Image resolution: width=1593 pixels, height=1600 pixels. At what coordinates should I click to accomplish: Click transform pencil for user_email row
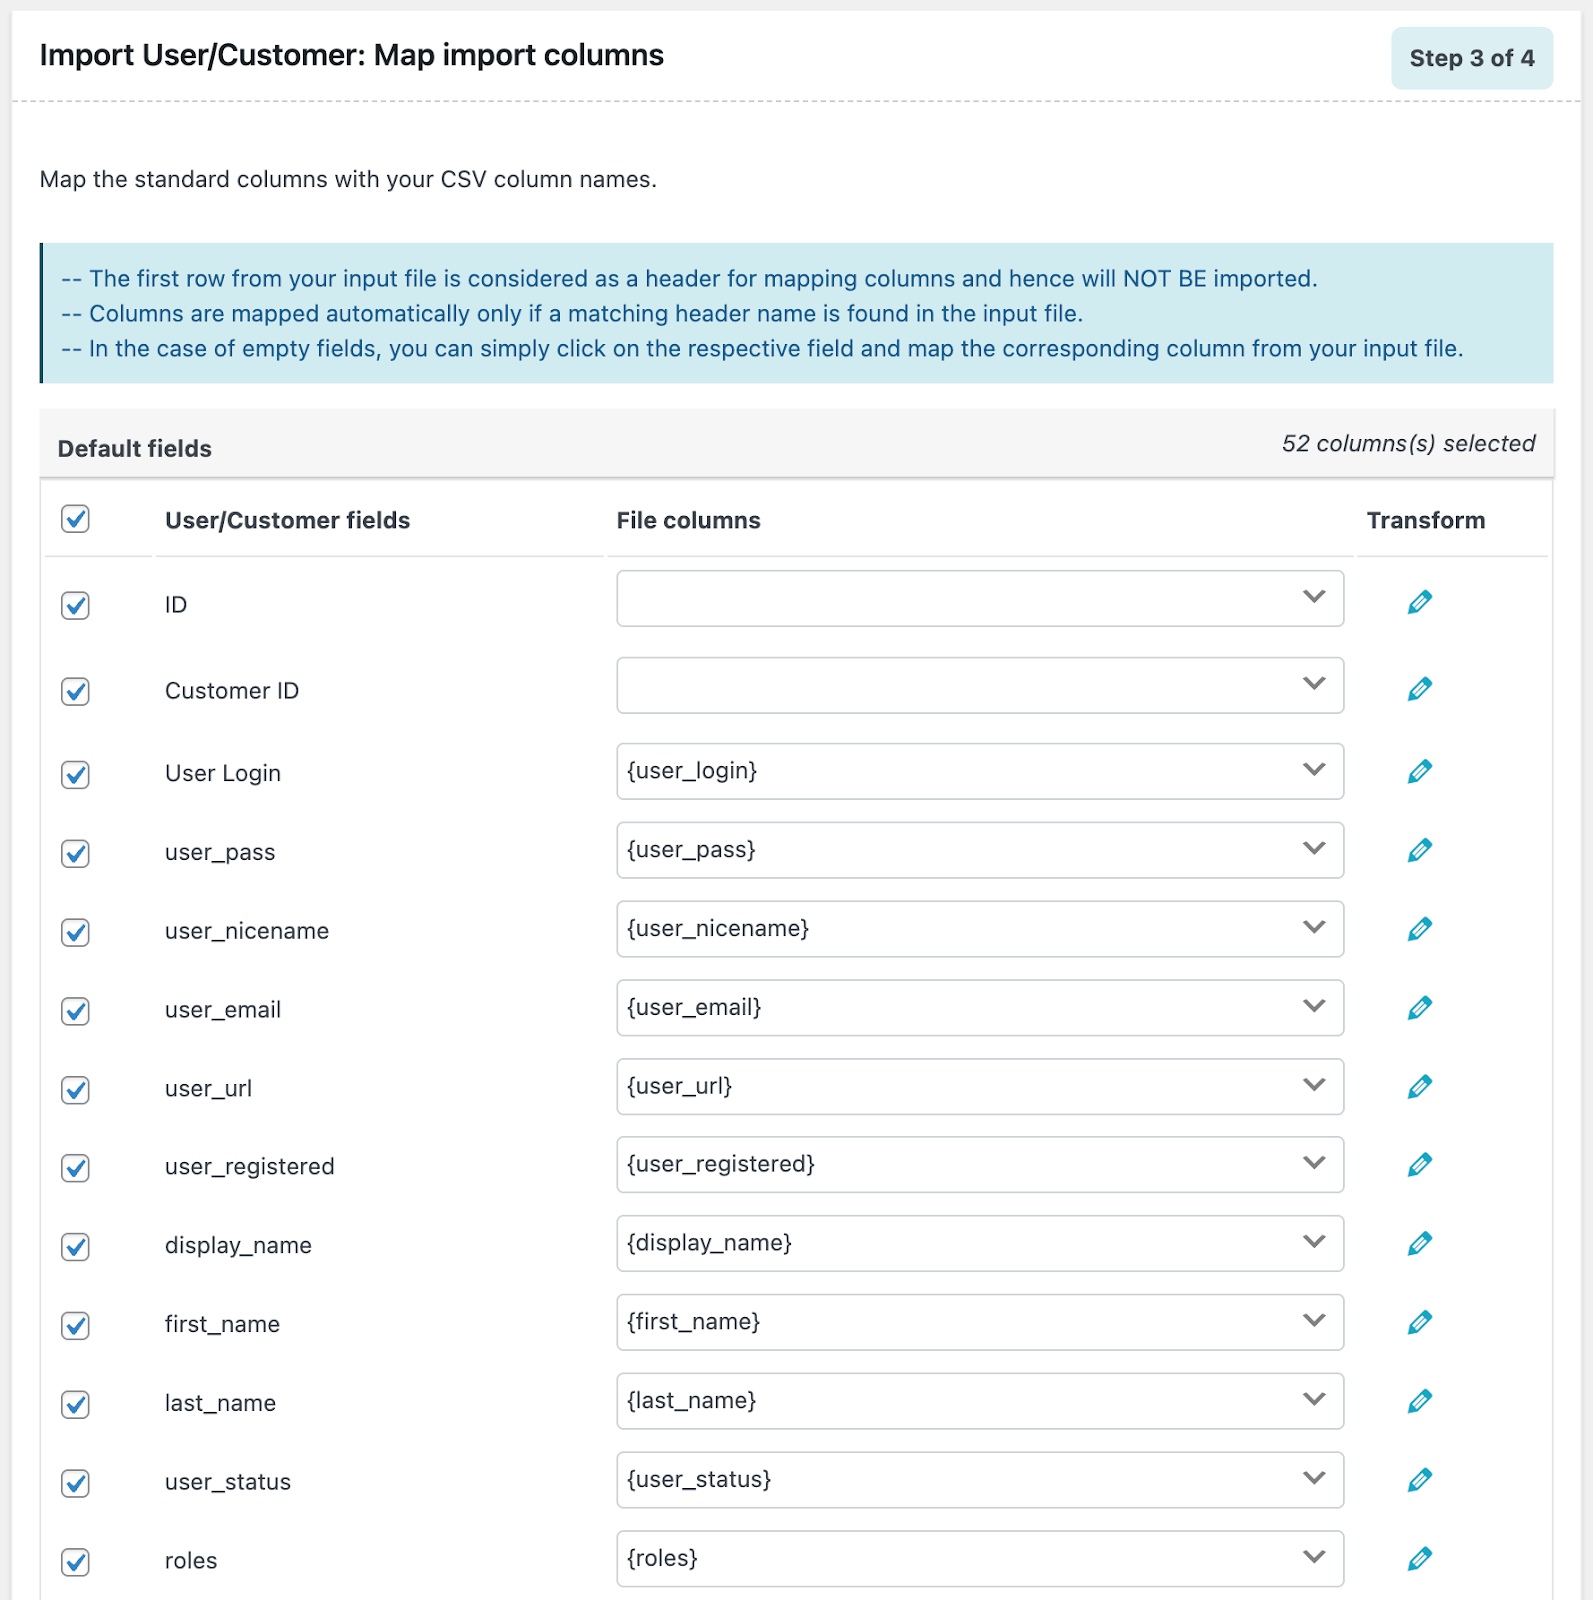[x=1419, y=1007]
